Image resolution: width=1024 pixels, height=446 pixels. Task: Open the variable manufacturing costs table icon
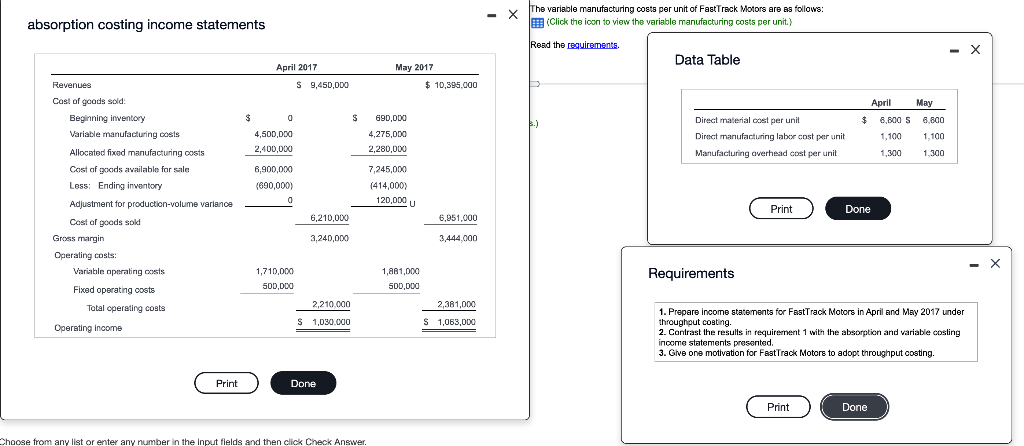pyautogui.click(x=537, y=22)
